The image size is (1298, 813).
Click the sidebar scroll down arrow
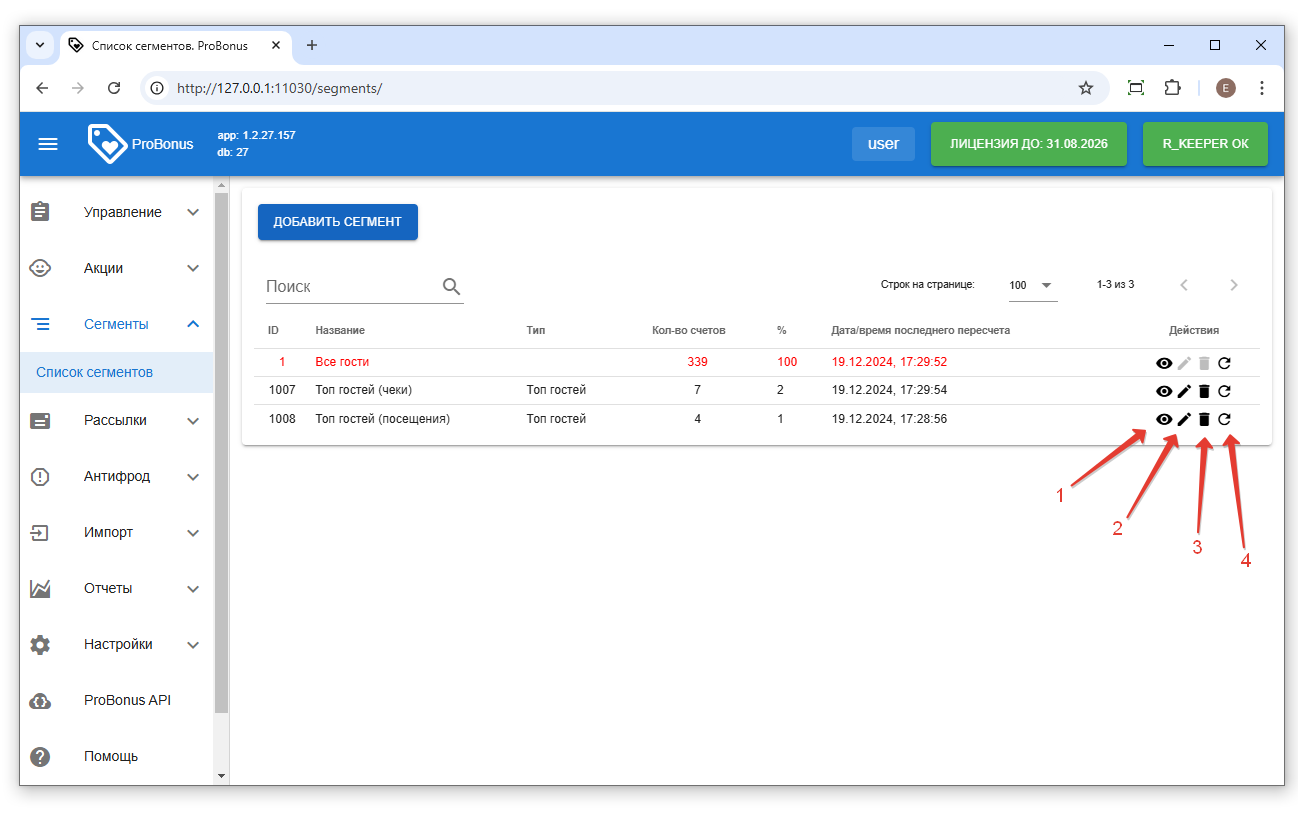[x=222, y=776]
